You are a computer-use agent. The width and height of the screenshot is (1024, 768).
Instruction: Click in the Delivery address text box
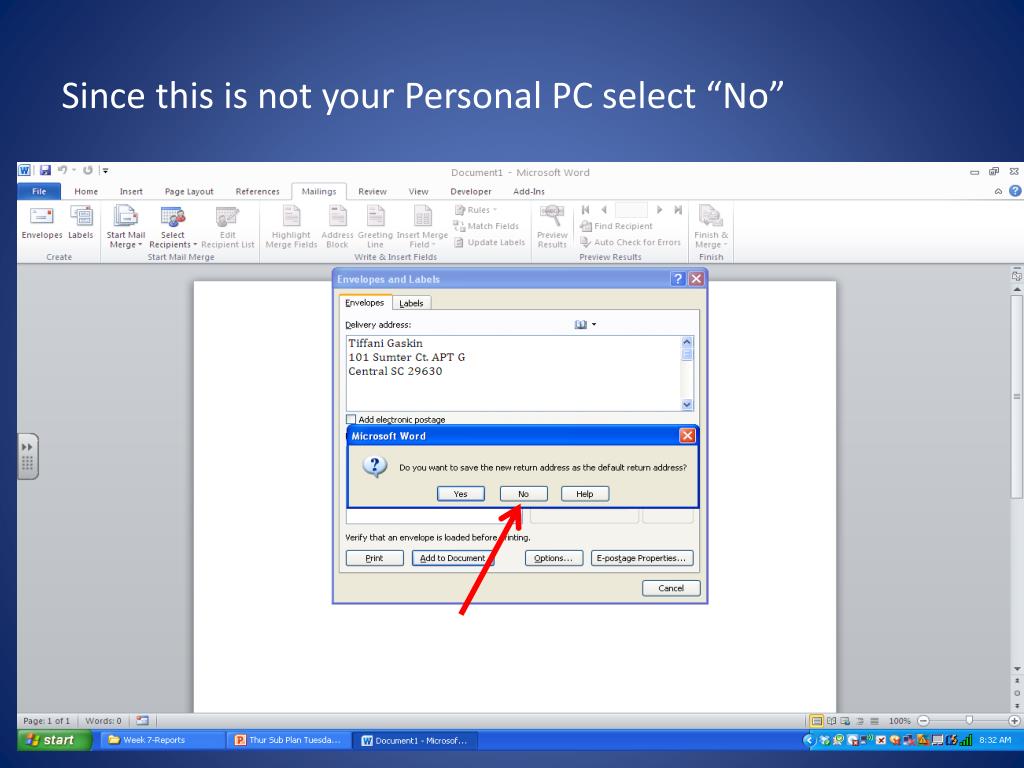tap(513, 373)
